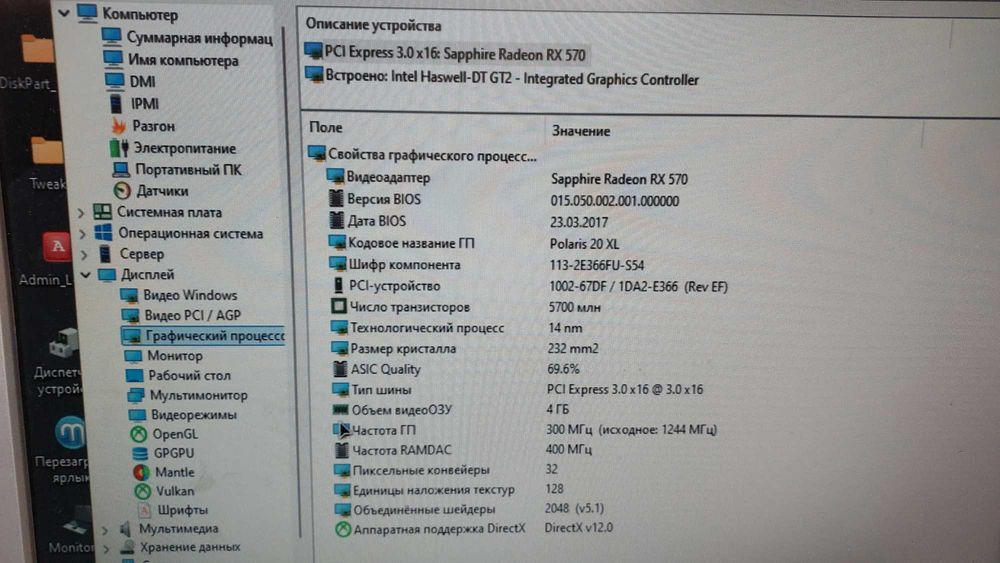1000x563 pixels.
Task: Click the Поле column header
Action: (x=326, y=128)
